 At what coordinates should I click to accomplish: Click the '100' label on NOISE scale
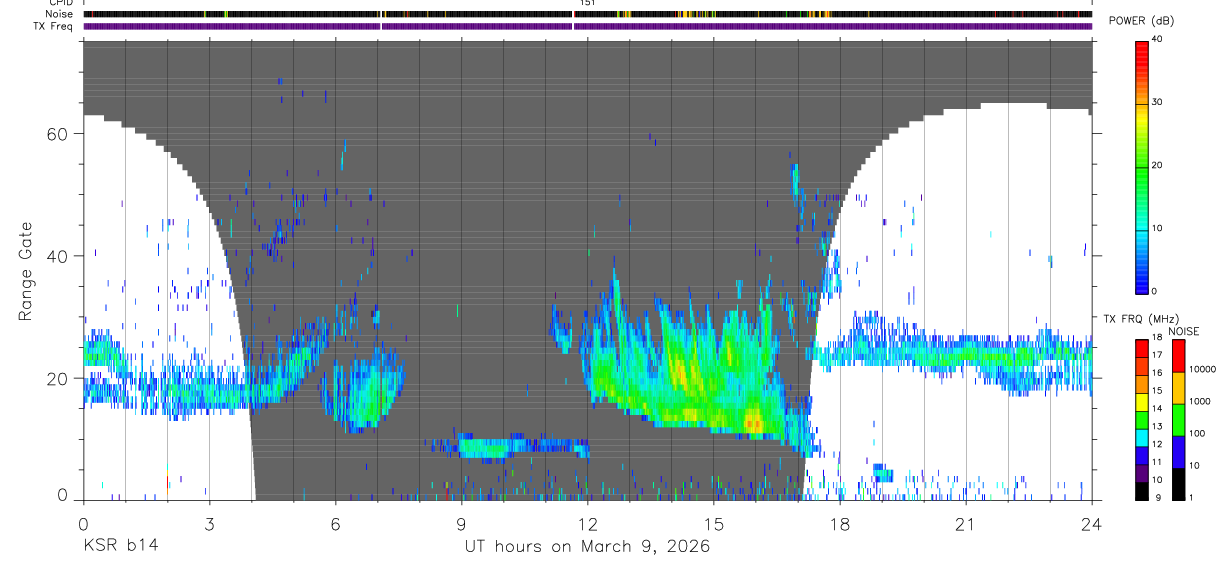[x=1196, y=433]
